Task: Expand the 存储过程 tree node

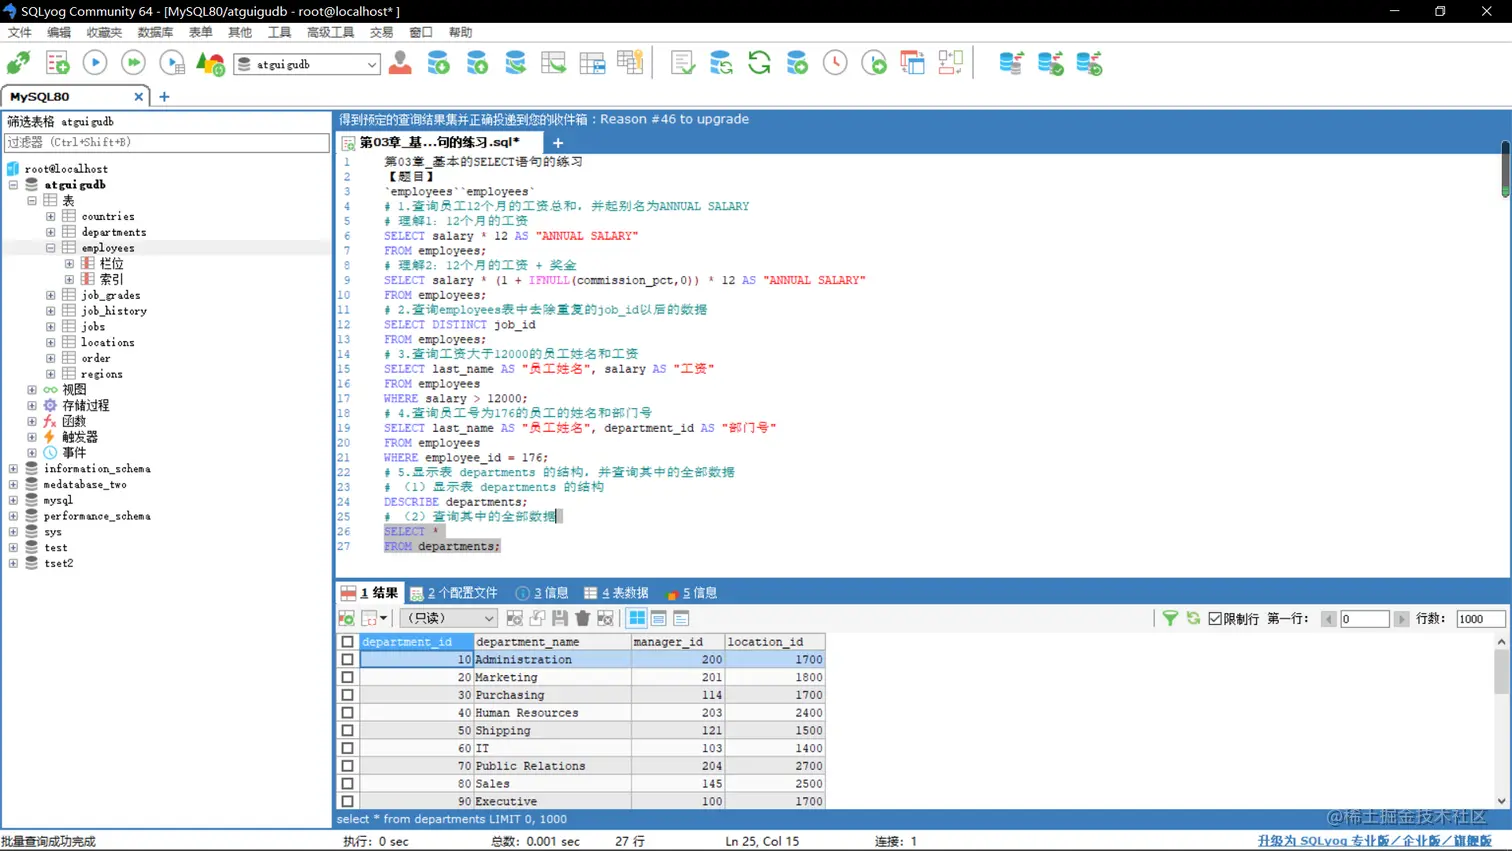Action: coord(32,406)
